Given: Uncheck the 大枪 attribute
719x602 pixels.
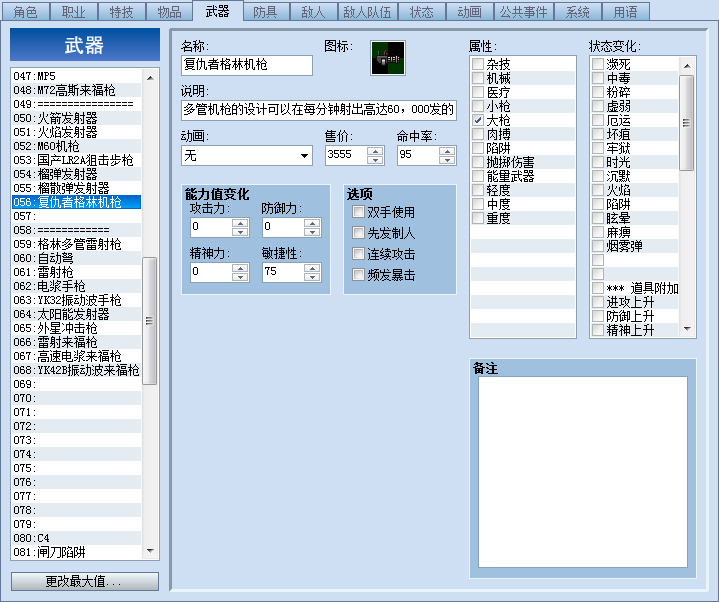Looking at the screenshot, I should 478,120.
